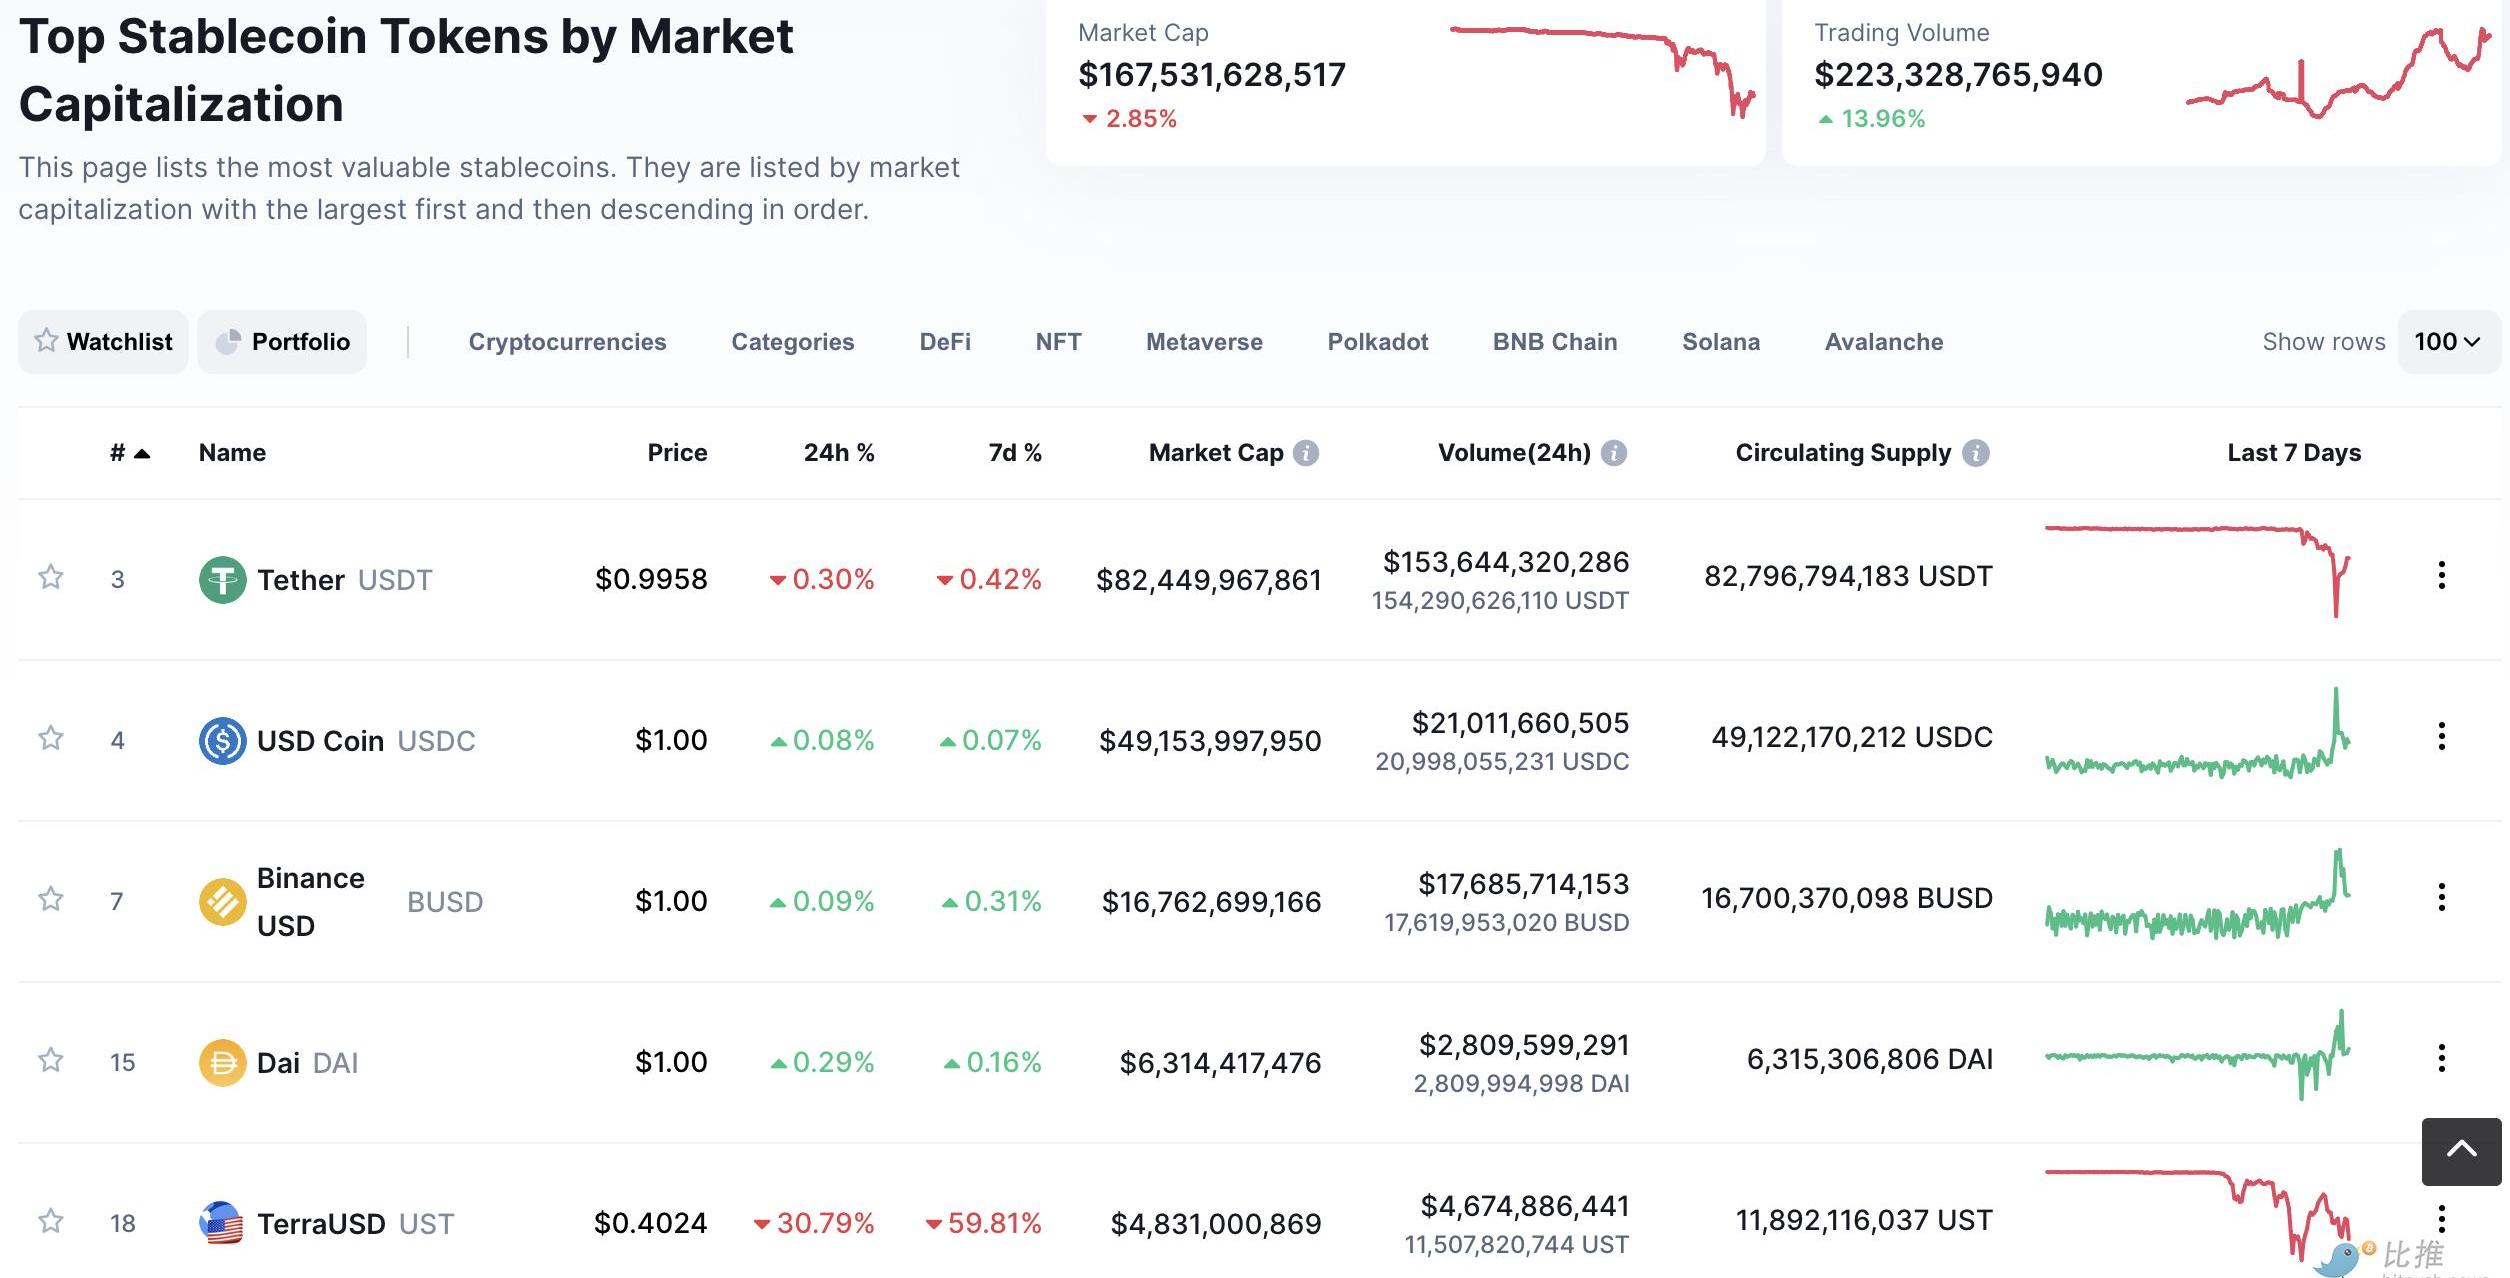Click trading volume value $223,328,765,940

1958,74
